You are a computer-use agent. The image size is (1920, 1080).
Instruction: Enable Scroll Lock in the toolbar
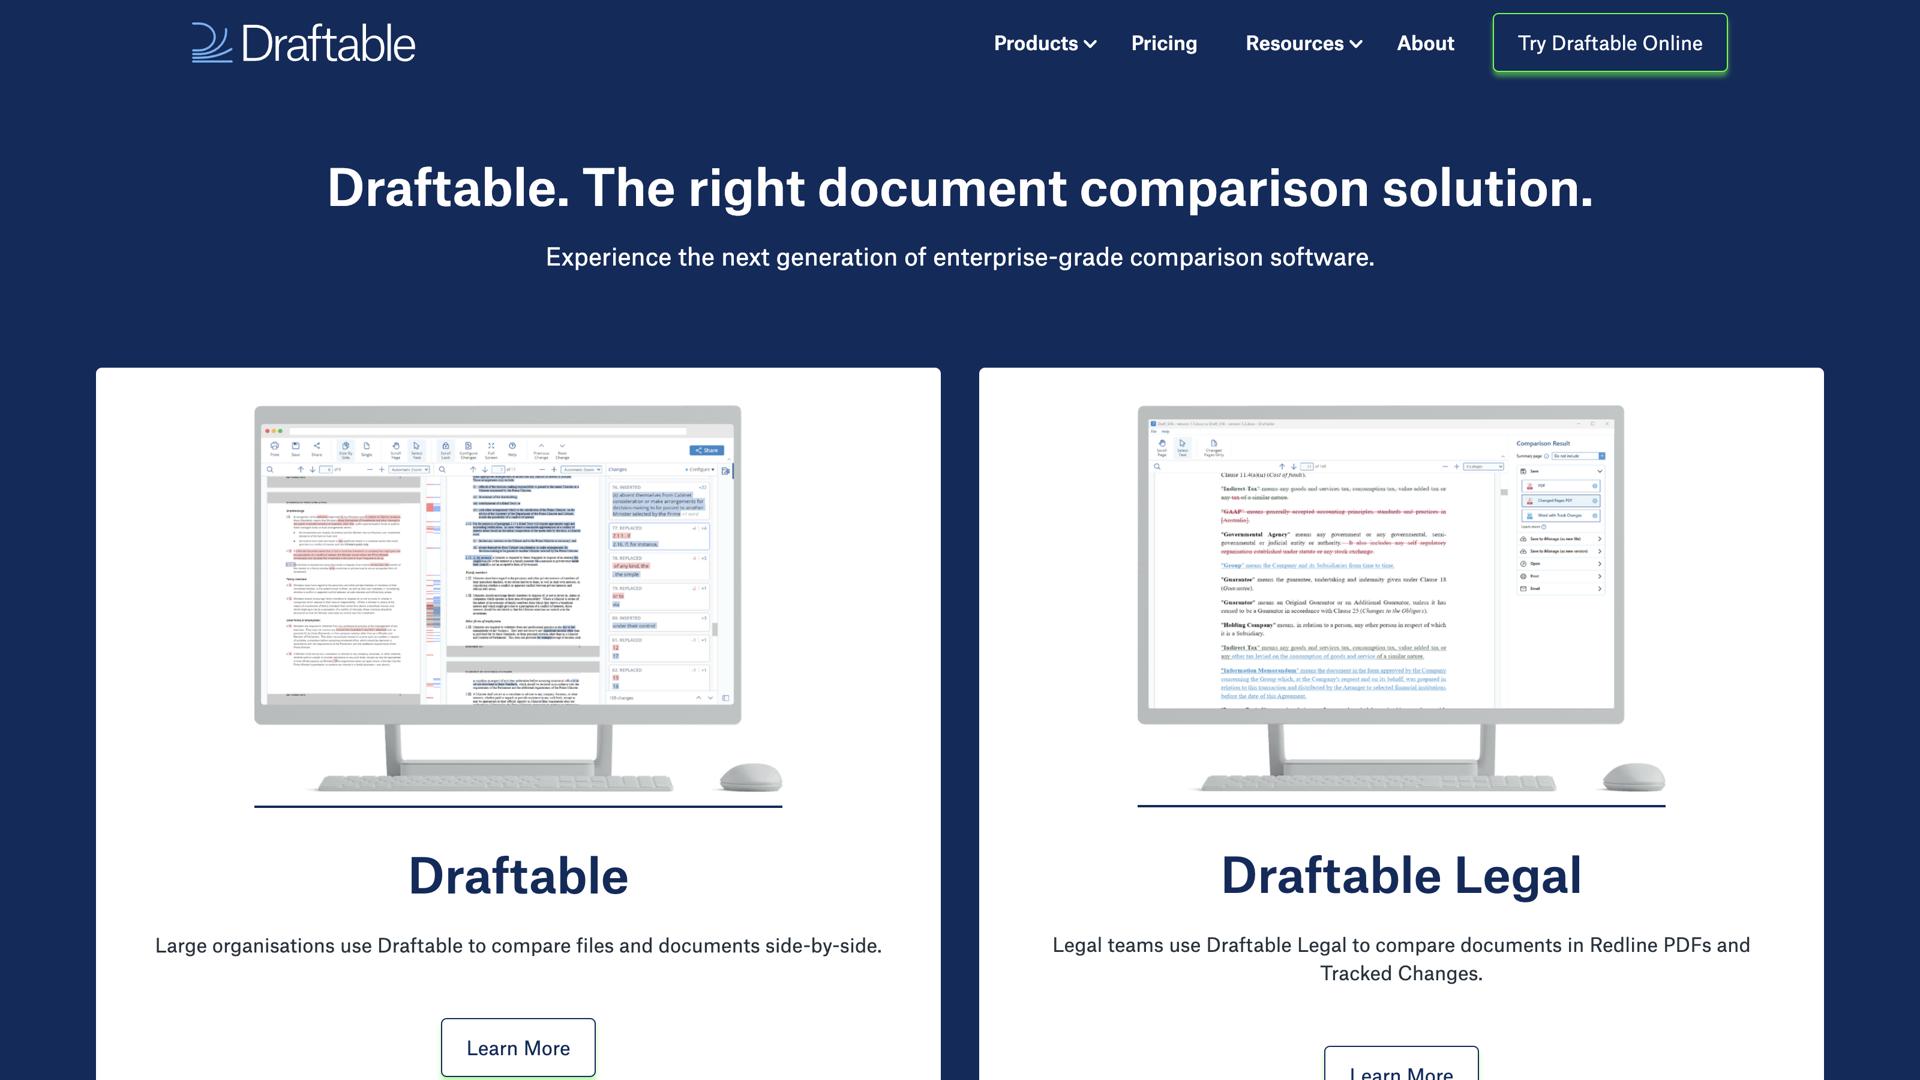pyautogui.click(x=446, y=448)
